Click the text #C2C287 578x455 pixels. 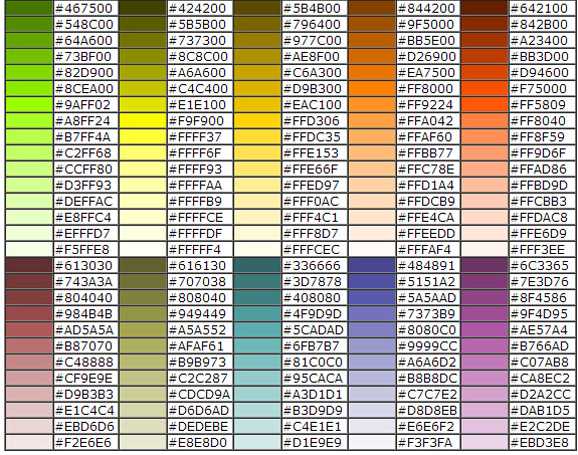click(x=198, y=378)
